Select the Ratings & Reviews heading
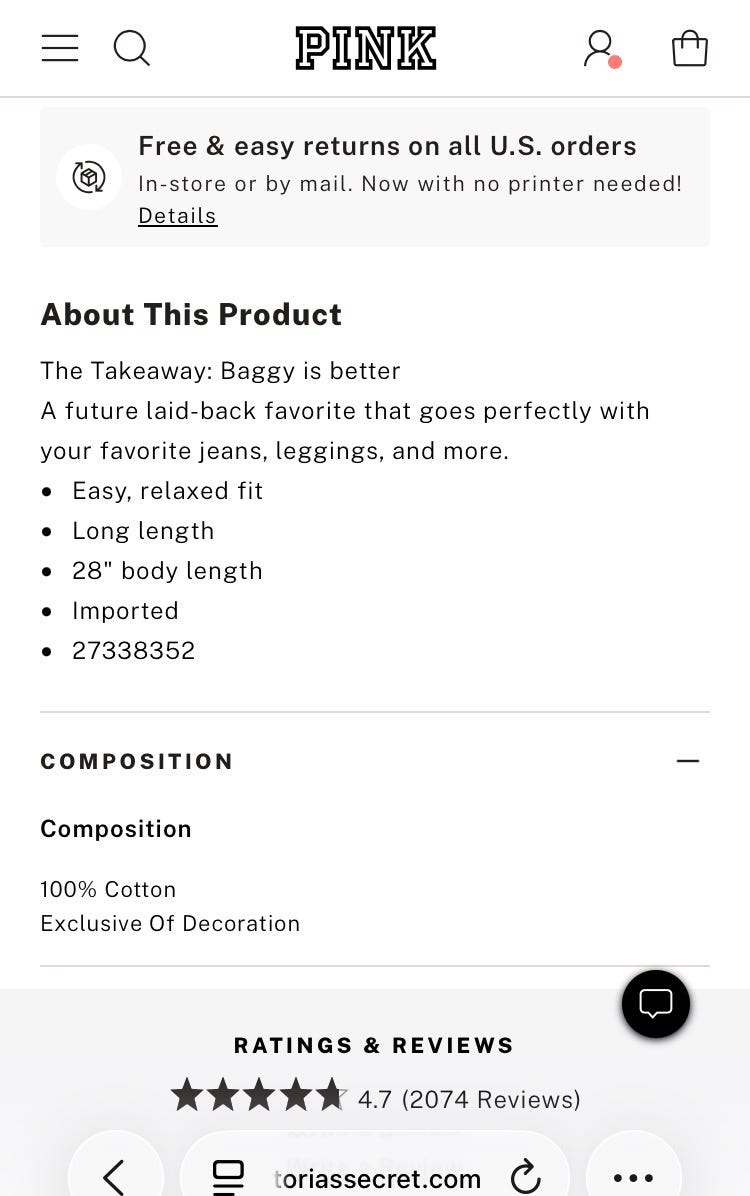The width and height of the screenshot is (750, 1196). [374, 1045]
